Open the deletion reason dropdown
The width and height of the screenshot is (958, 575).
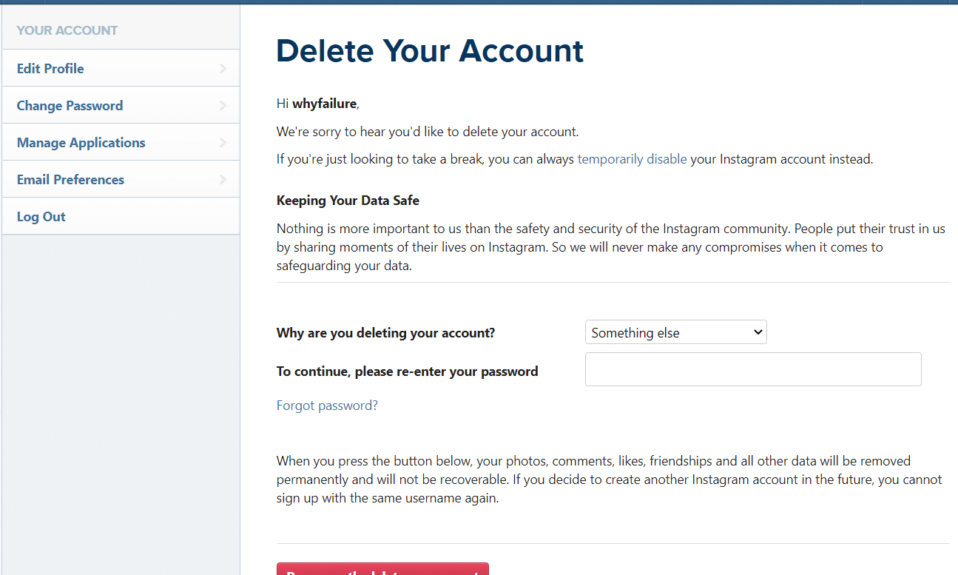click(675, 333)
